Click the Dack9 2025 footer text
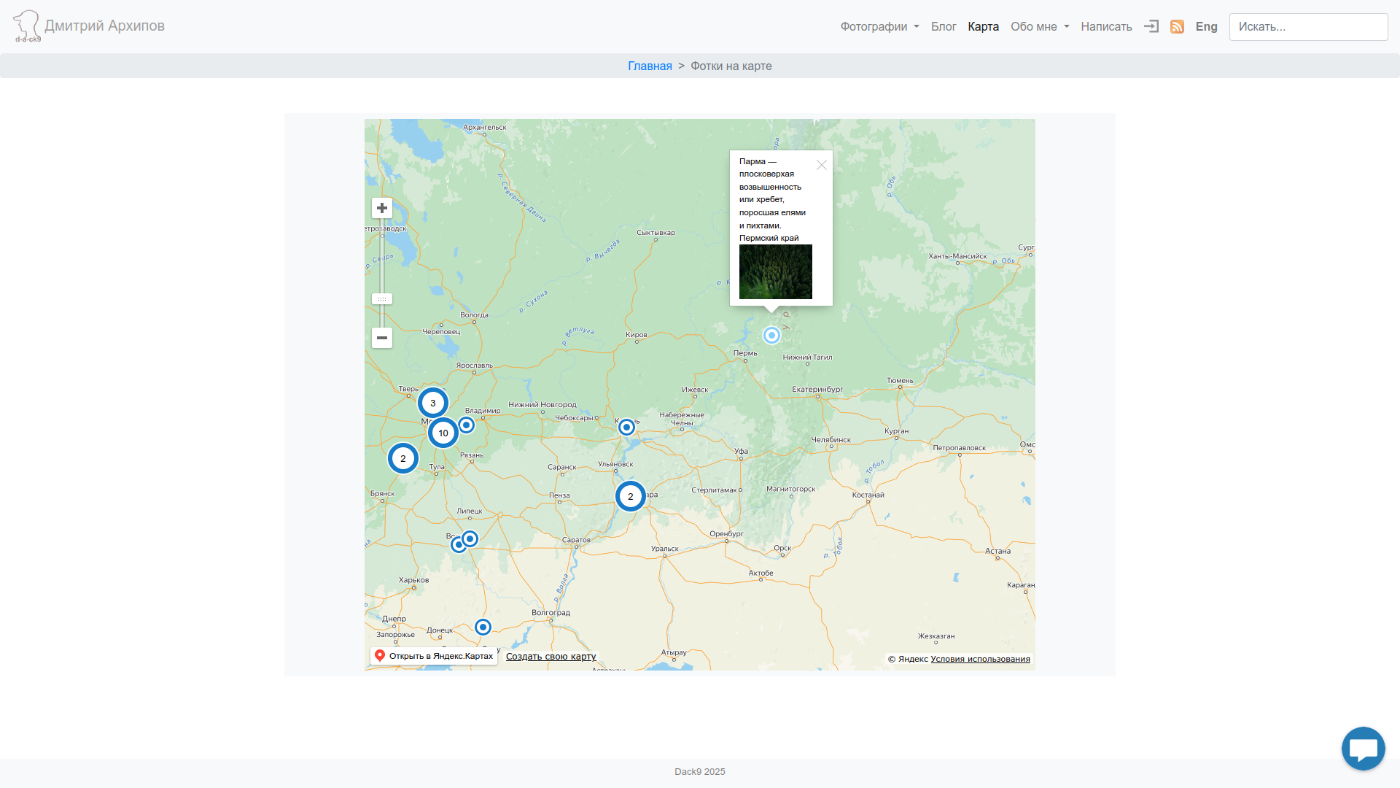 click(700, 772)
